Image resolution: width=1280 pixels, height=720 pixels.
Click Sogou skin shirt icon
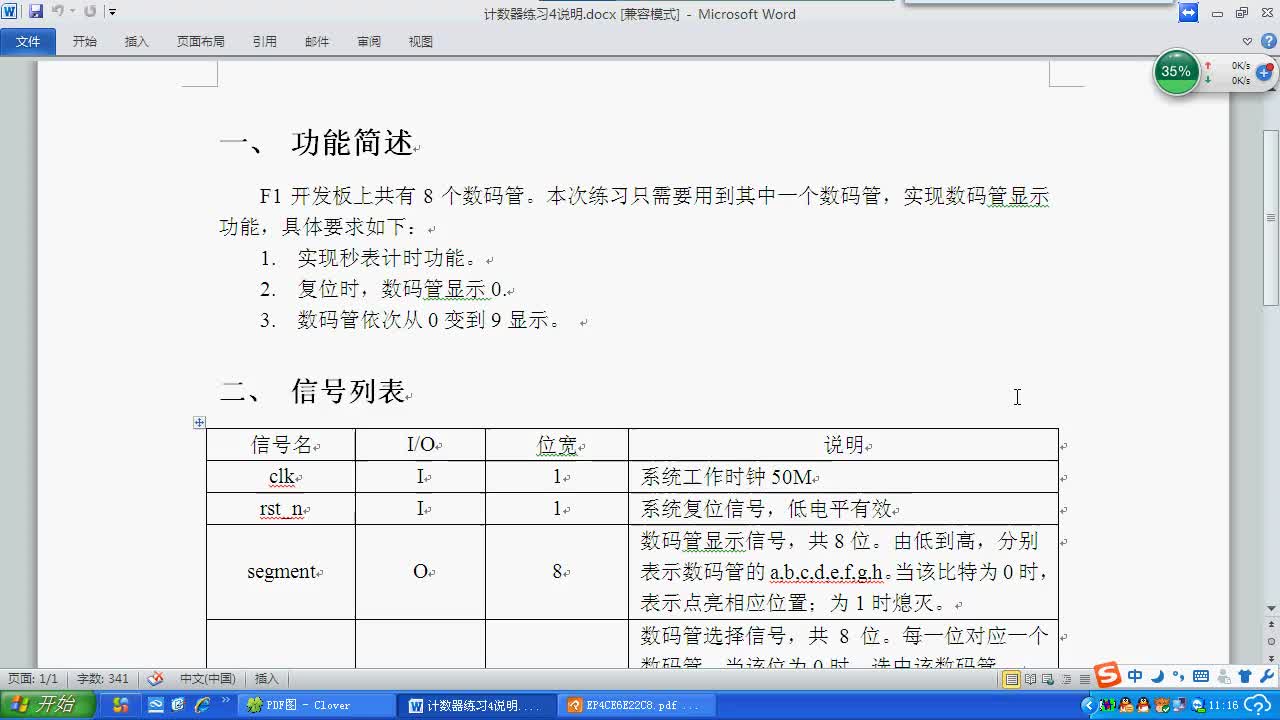(1245, 676)
